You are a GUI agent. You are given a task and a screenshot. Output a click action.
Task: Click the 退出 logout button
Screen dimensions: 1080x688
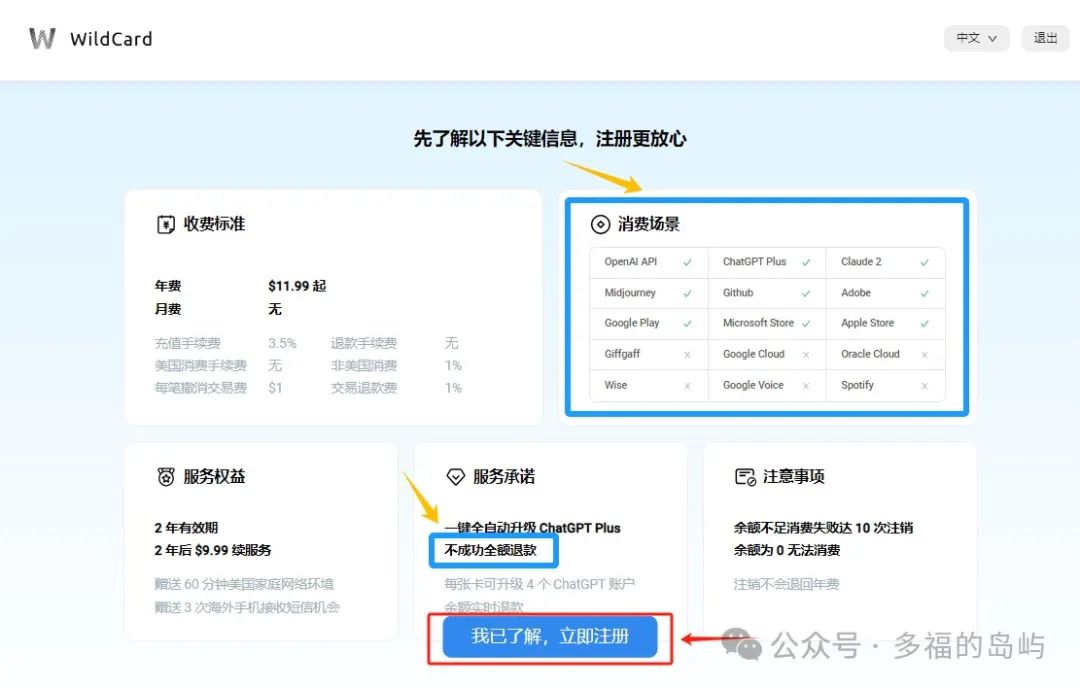click(x=1045, y=38)
